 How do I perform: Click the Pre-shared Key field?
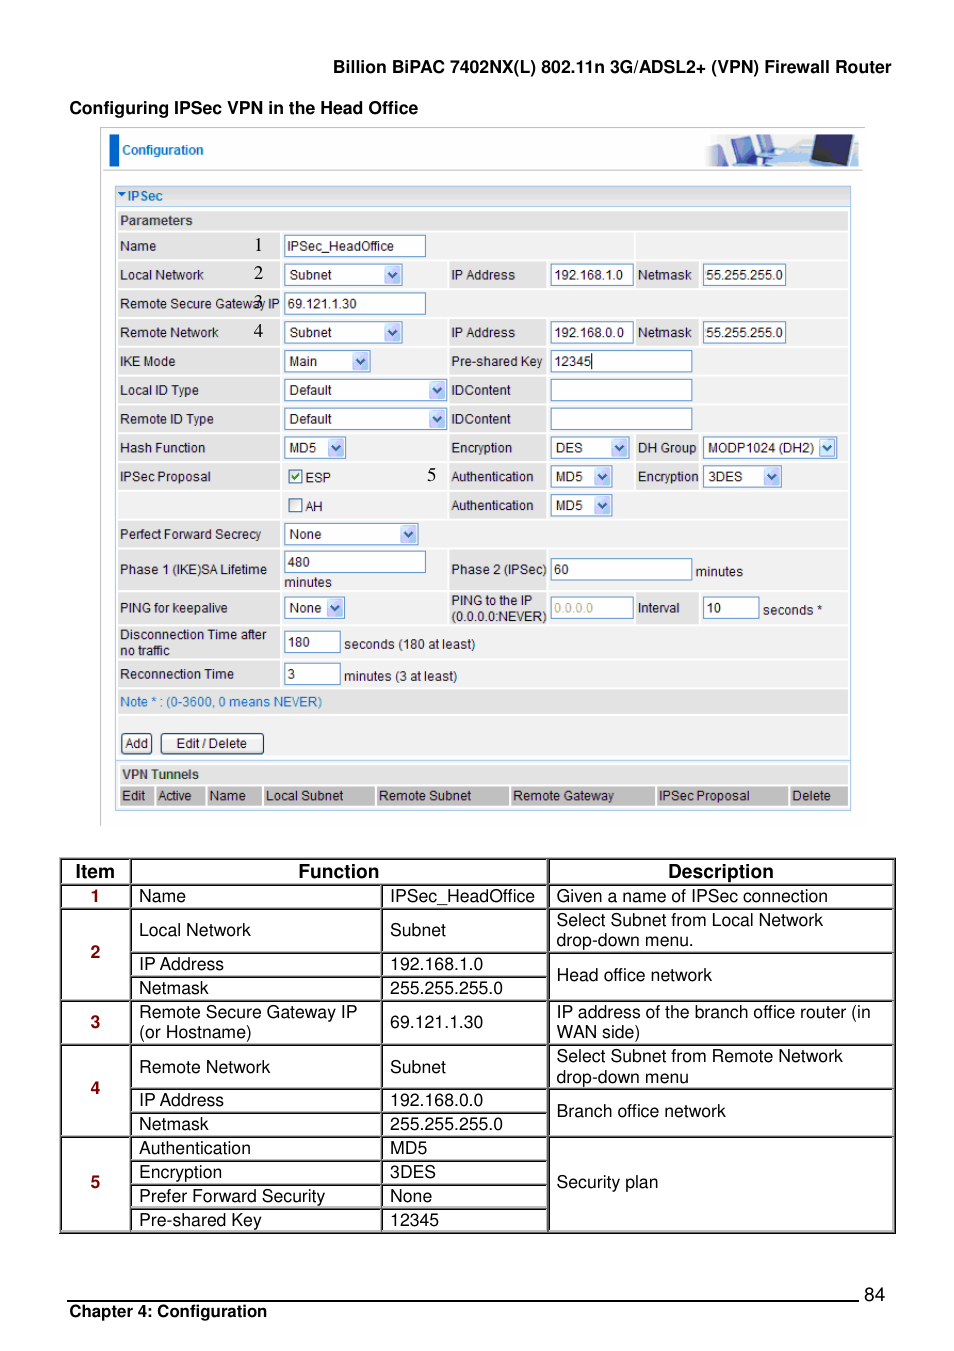pyautogui.click(x=621, y=362)
